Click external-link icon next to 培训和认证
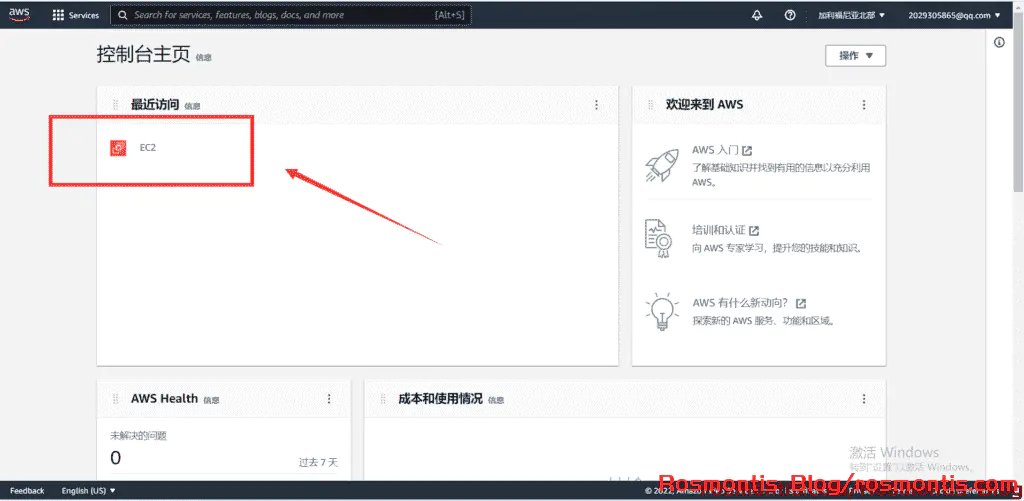Viewport: 1024px width, 501px height. pyautogui.click(x=754, y=231)
